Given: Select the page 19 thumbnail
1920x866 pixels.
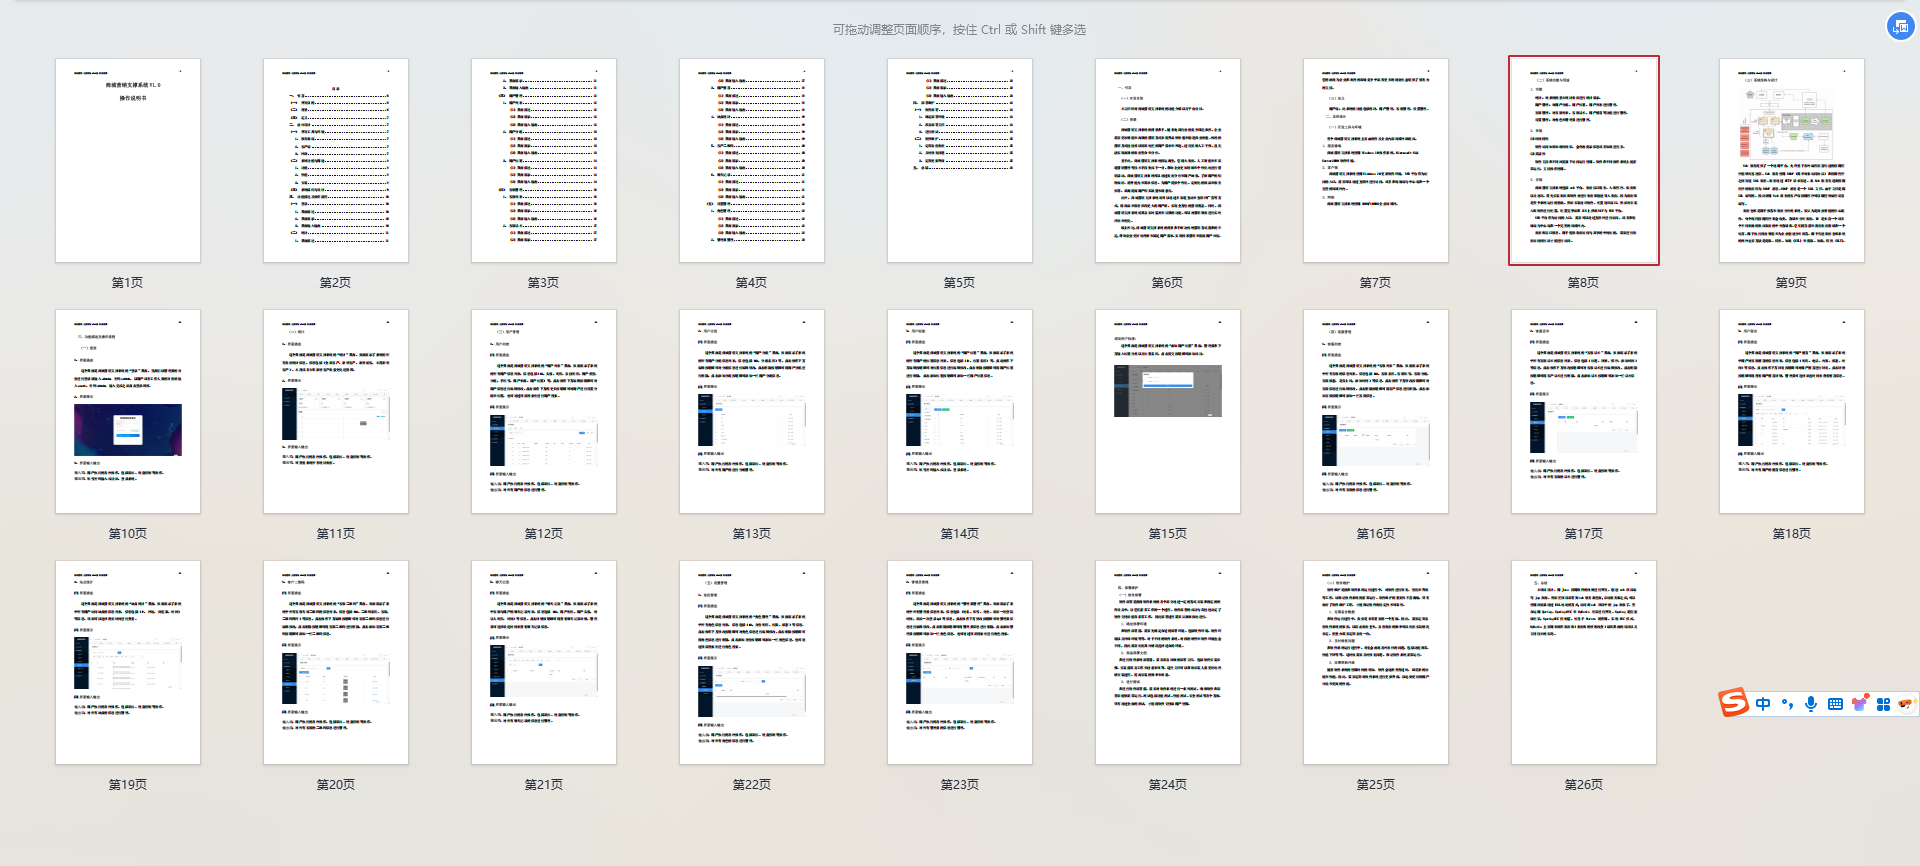Looking at the screenshot, I should [128, 663].
